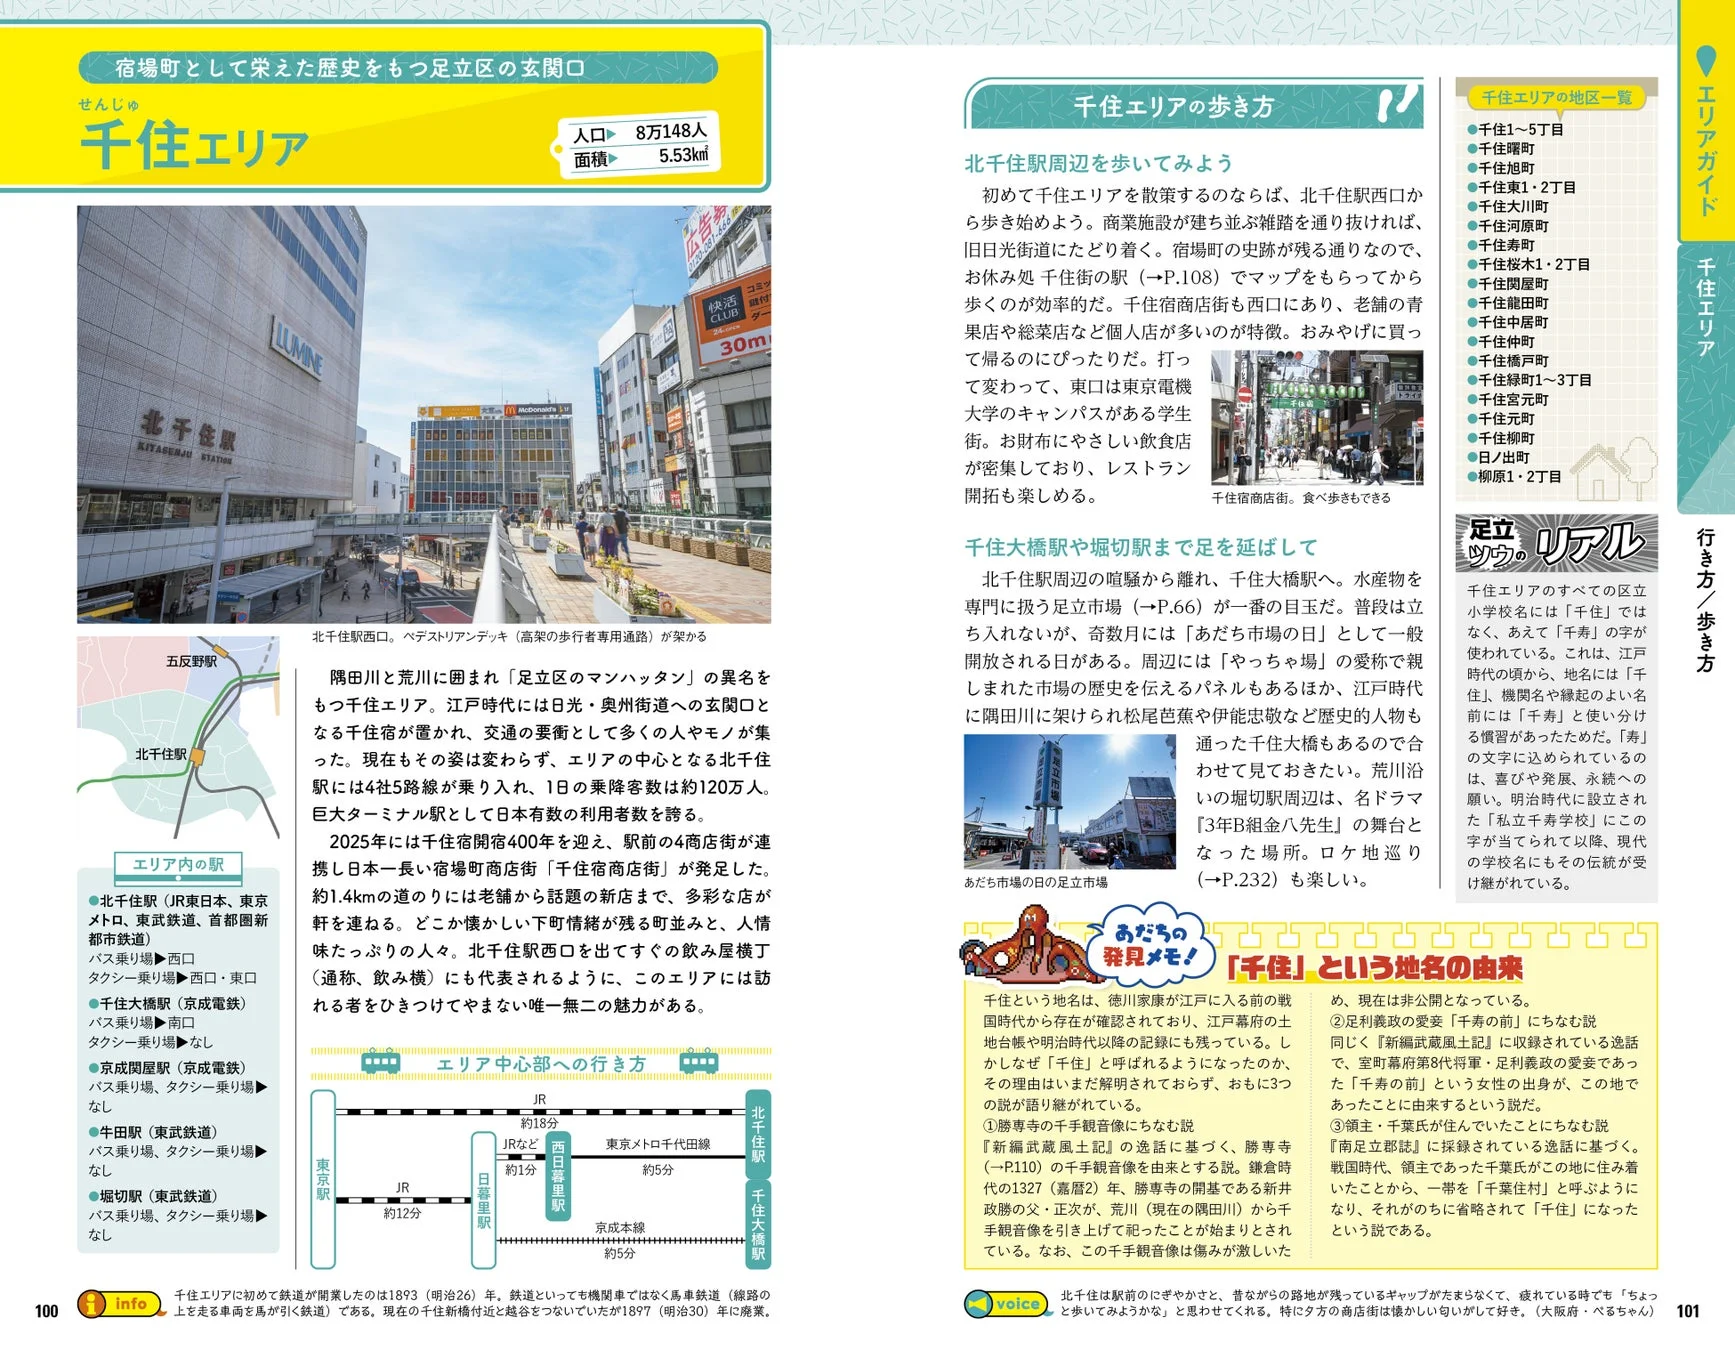Click 千住中居町 in district list
This screenshot has height=1350, width=1735.
click(x=1507, y=322)
